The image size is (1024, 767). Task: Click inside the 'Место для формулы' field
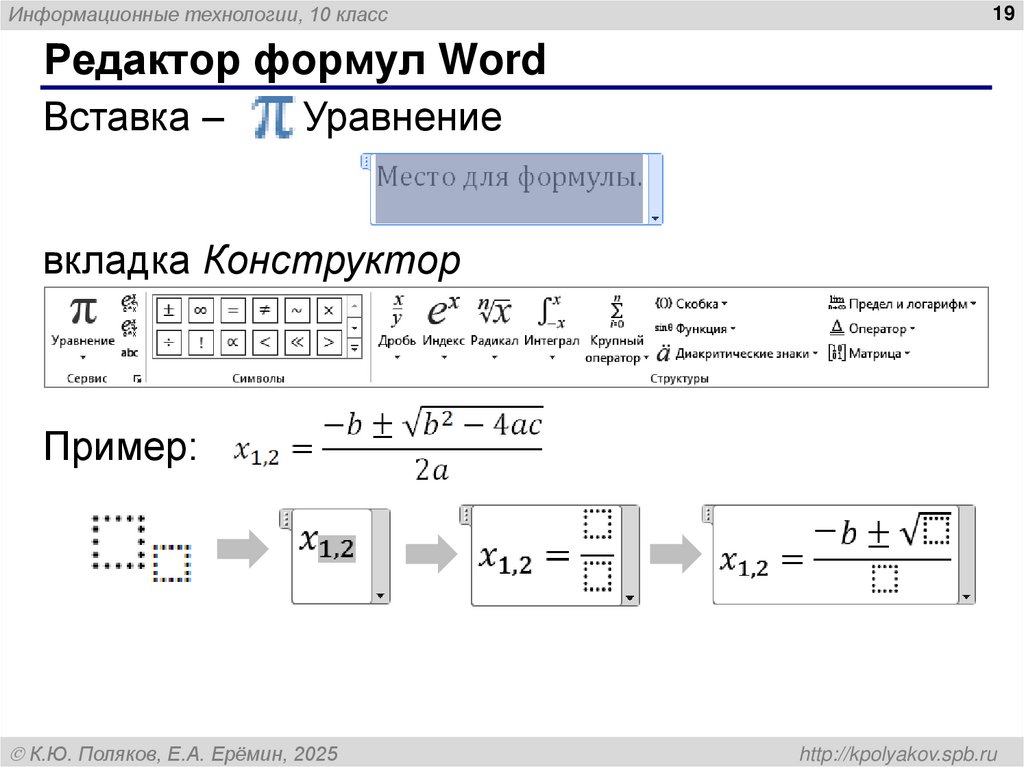pyautogui.click(x=510, y=189)
